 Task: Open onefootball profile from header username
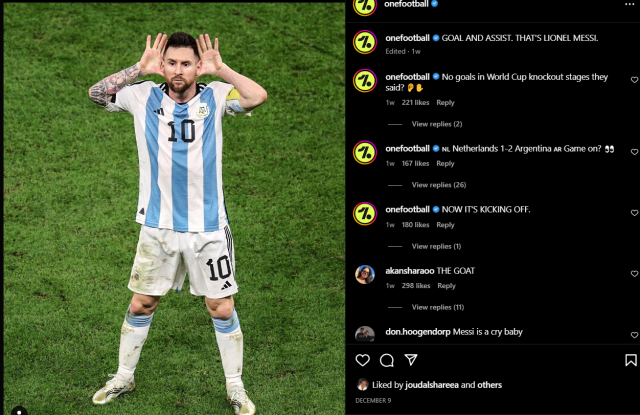[x=406, y=4]
